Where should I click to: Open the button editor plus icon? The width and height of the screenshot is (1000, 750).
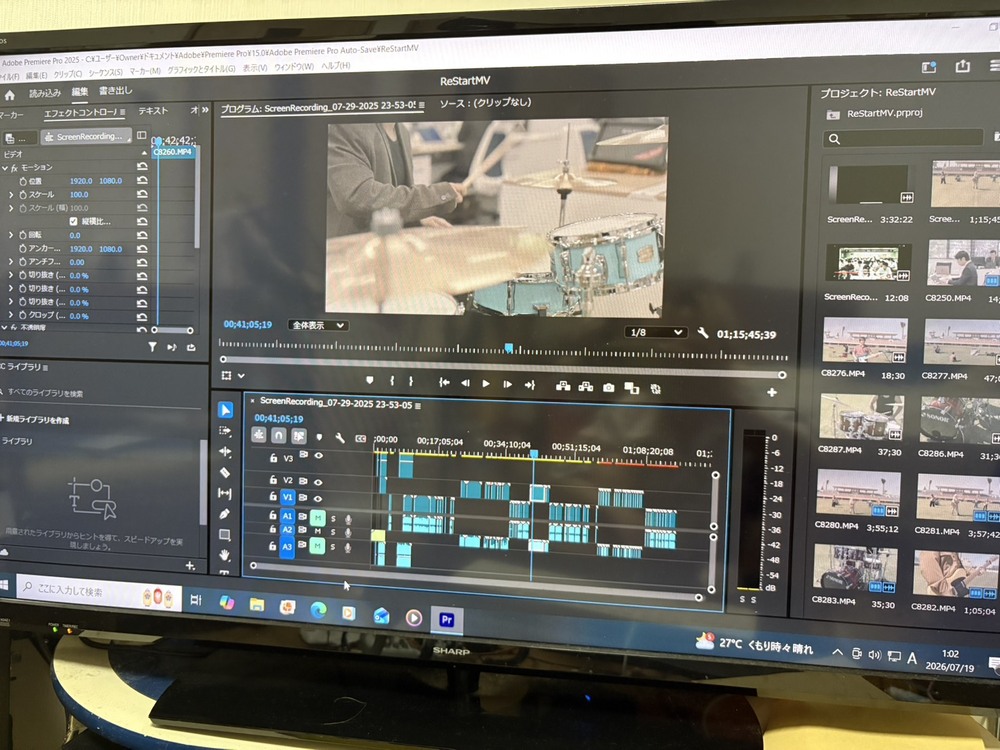[772, 392]
